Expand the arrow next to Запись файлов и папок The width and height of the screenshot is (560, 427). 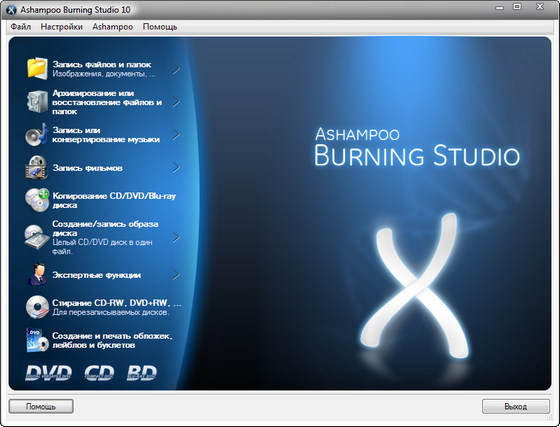pyautogui.click(x=176, y=69)
